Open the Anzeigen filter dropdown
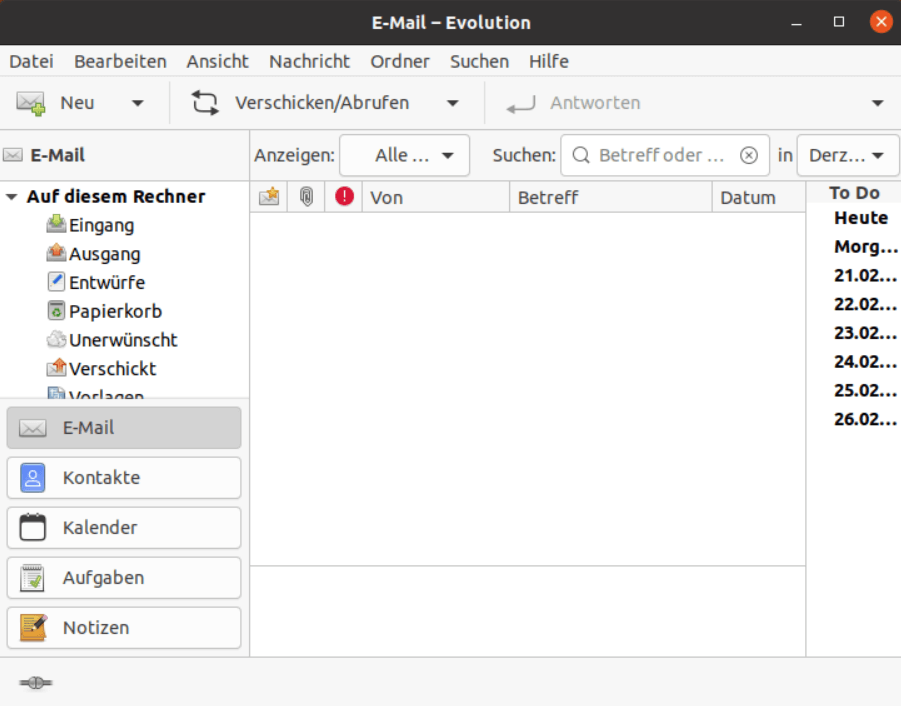The image size is (901, 706). [x=405, y=155]
